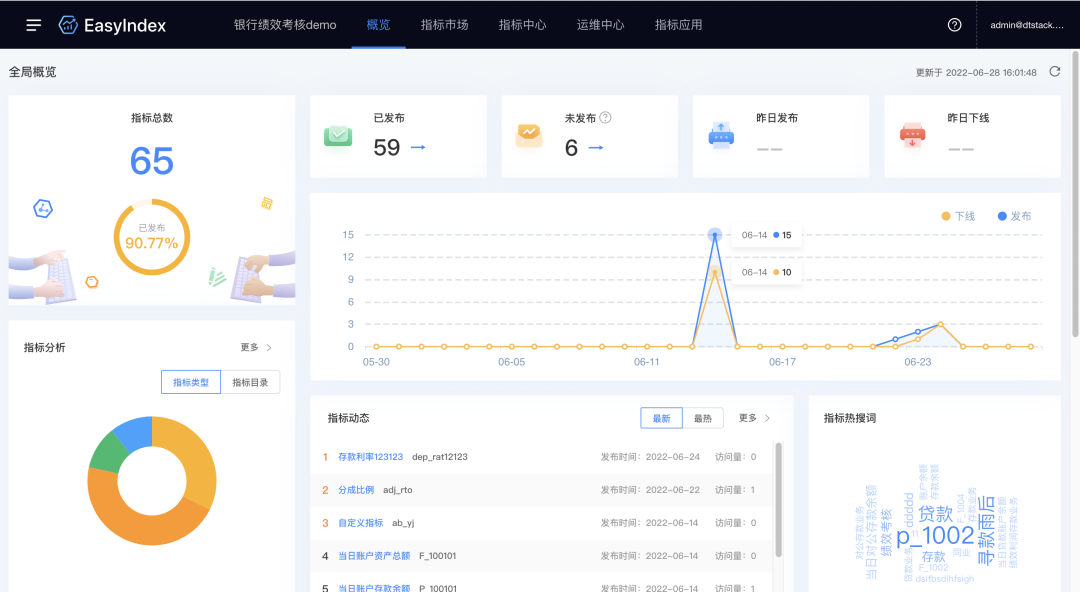Click the 寻款雨后 hot search word
This screenshot has width=1080, height=592.
pyautogui.click(x=986, y=530)
